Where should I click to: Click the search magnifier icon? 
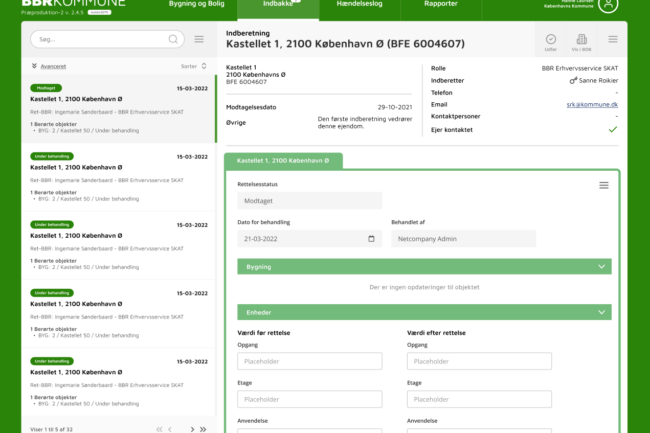(x=173, y=39)
